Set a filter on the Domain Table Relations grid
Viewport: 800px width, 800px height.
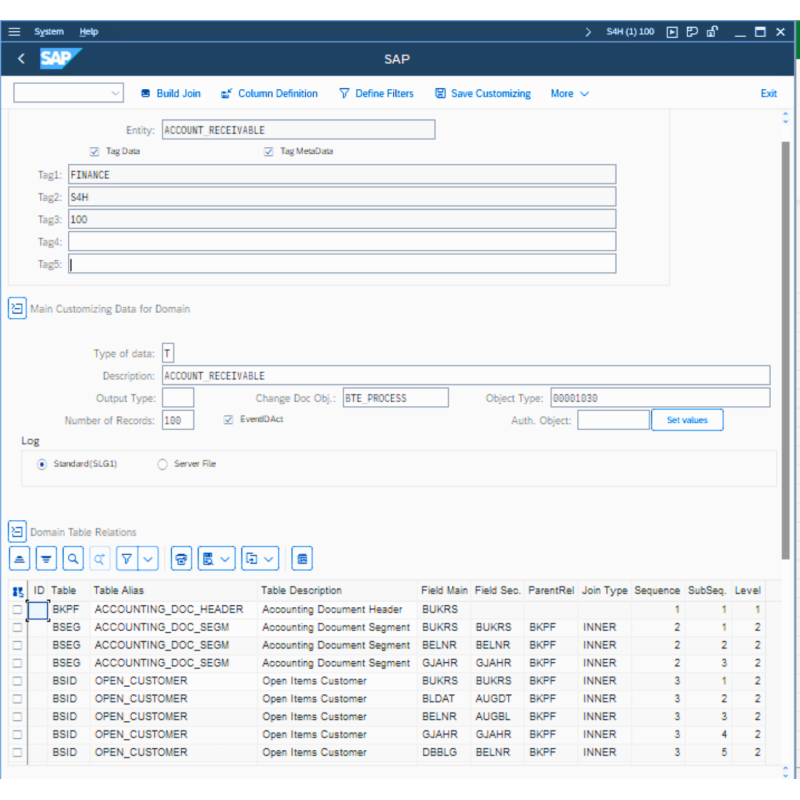[x=127, y=558]
